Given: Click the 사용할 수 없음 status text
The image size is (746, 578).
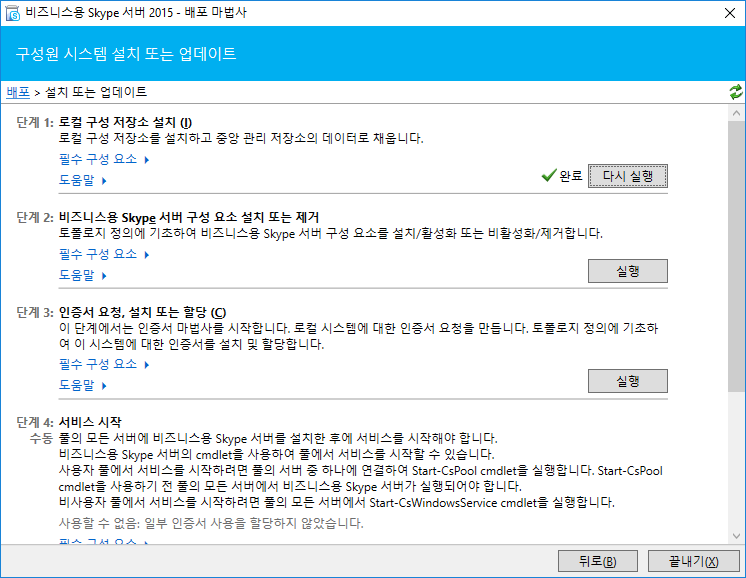Looking at the screenshot, I should (211, 524).
